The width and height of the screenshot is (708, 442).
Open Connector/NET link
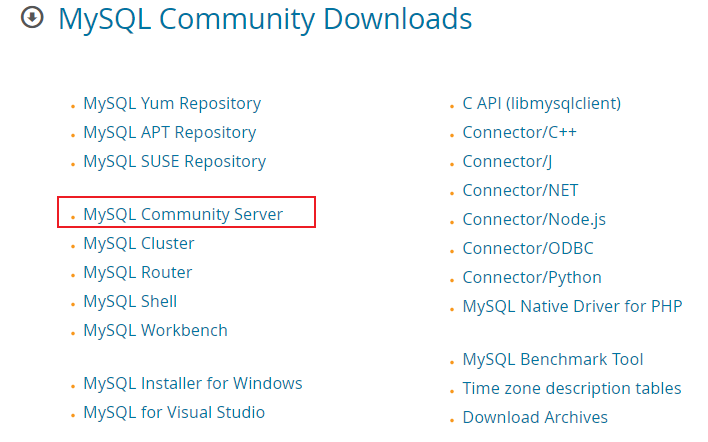520,191
